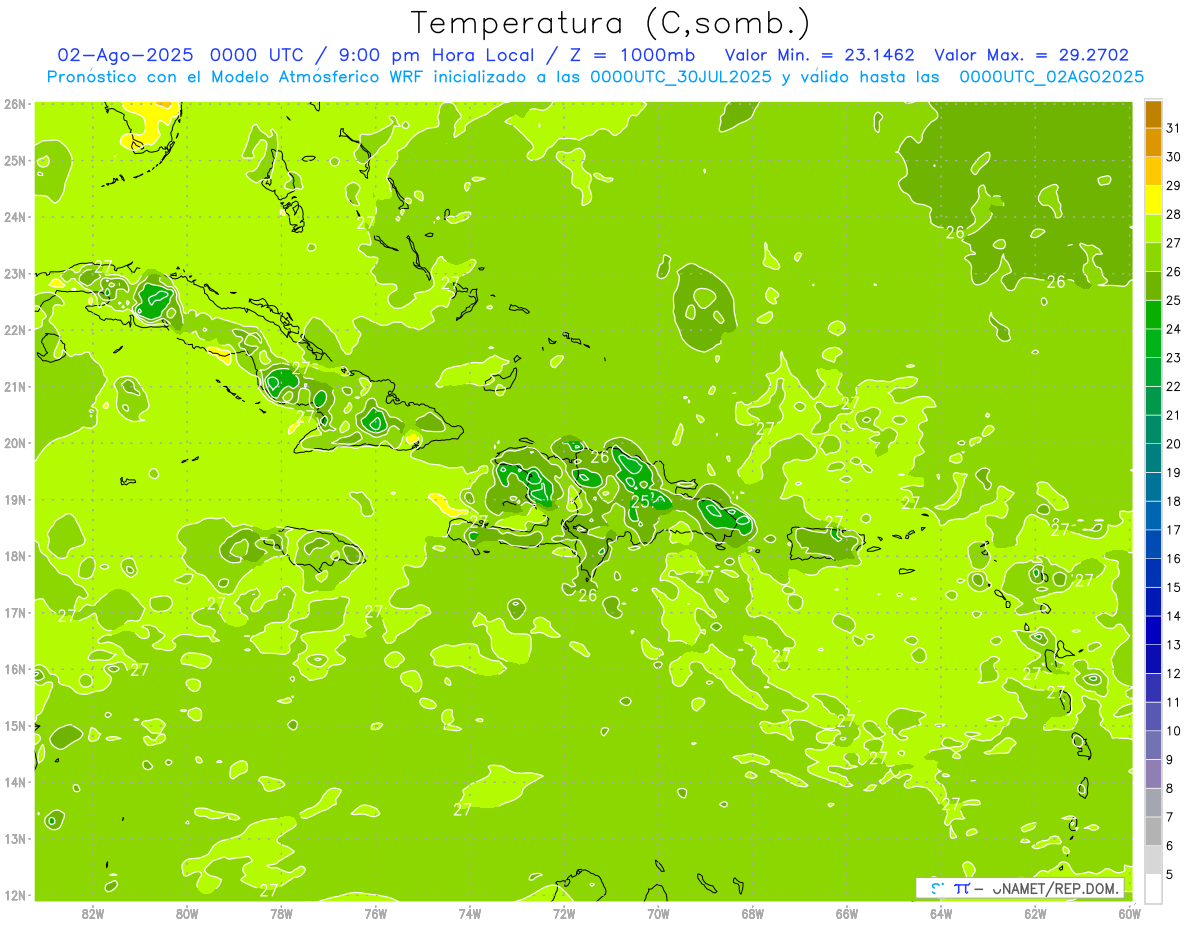Click the colorbar tick label 28
Image resolution: width=1200 pixels, height=927 pixels.
click(x=1174, y=214)
